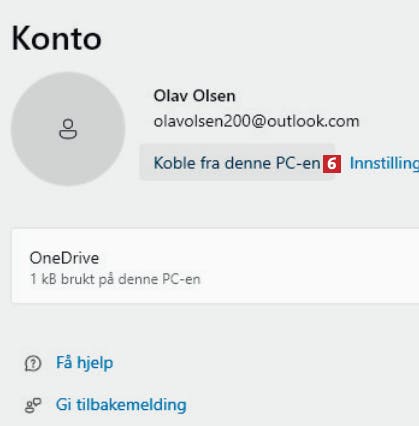Click the feedback people icon
This screenshot has width=419, height=426.
(x=33, y=405)
